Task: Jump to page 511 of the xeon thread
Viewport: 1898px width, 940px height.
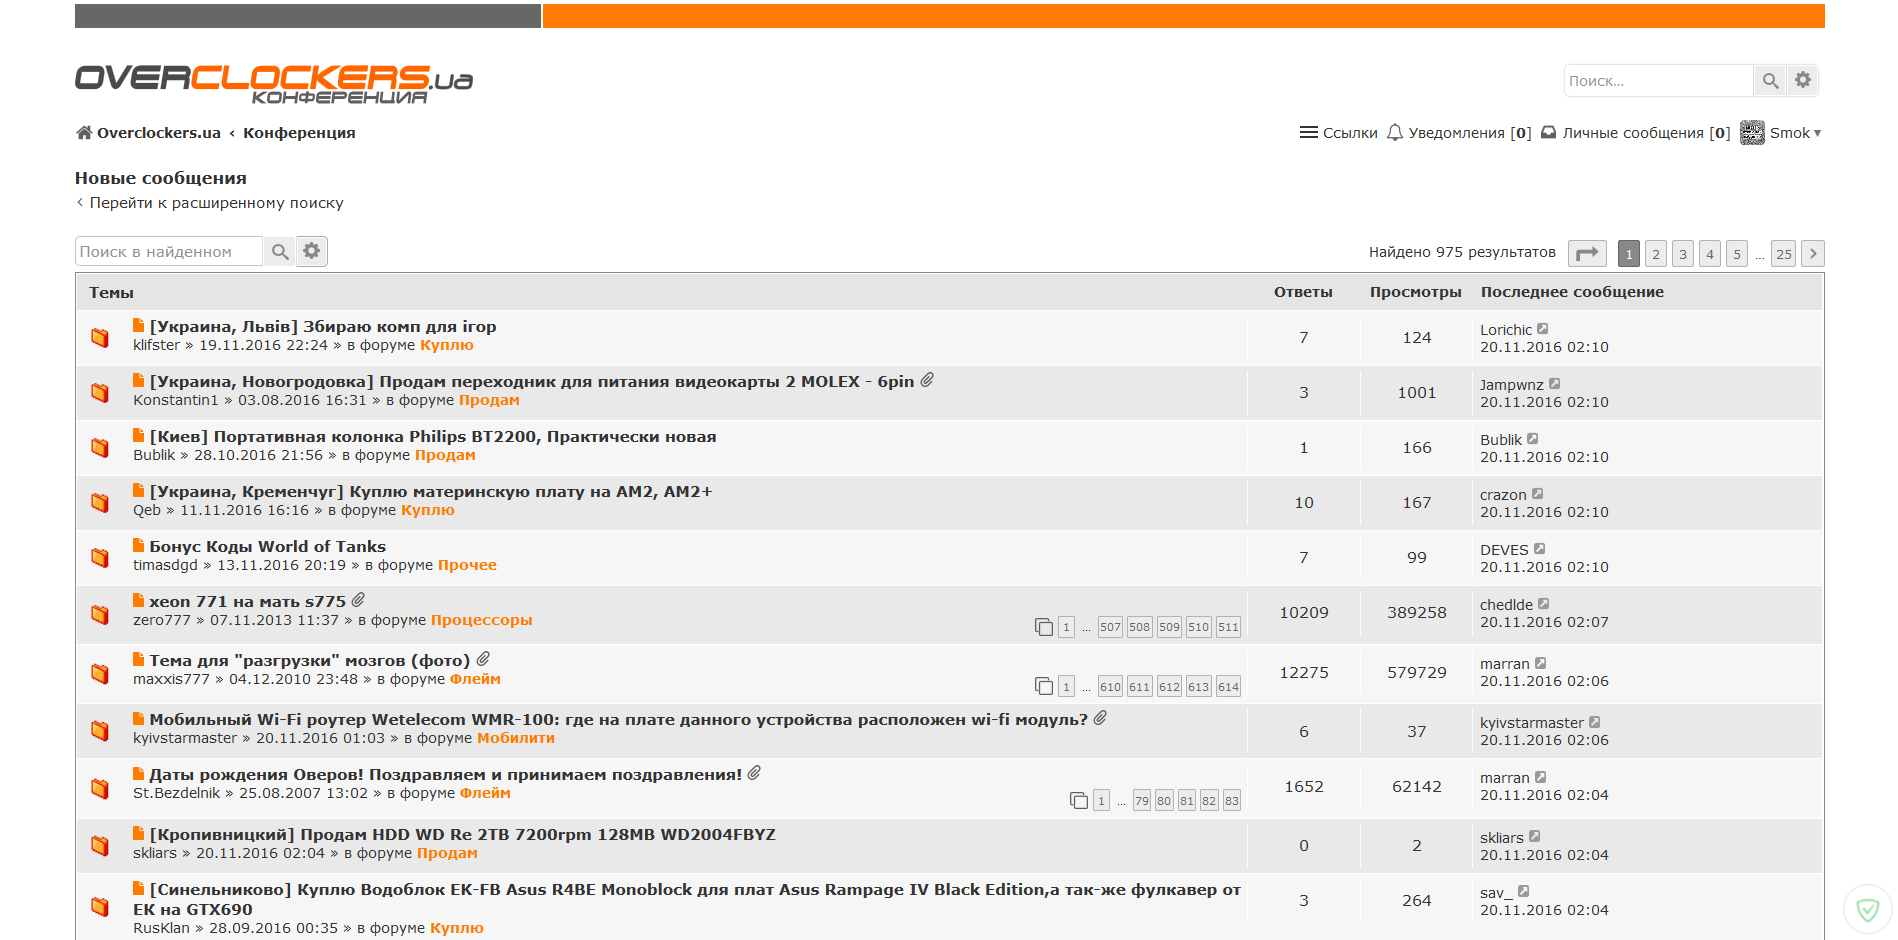Action: 1227,627
